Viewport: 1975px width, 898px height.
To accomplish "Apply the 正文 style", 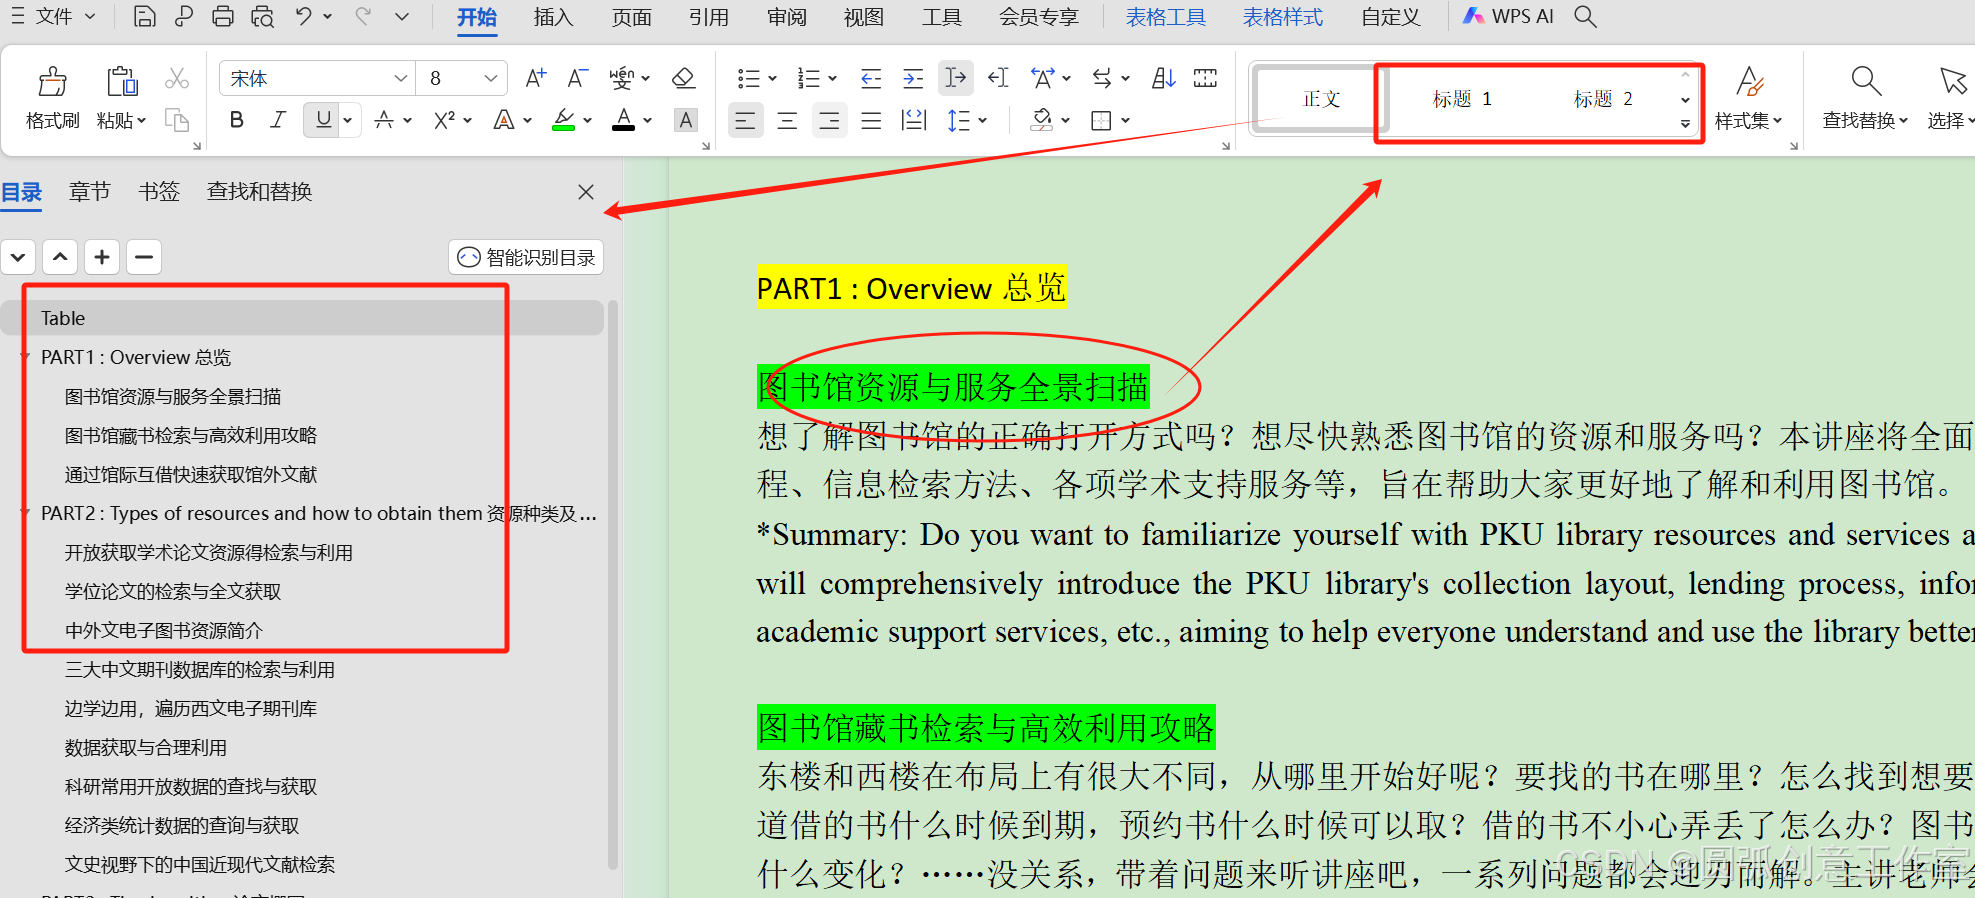I will tap(1320, 99).
